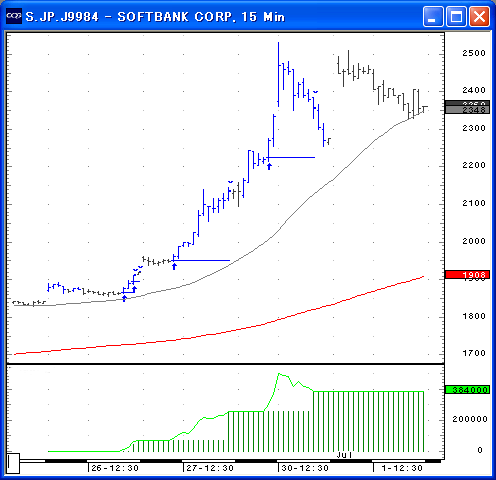The width and height of the screenshot is (496, 480).
Task: Click the green 384000 volume label
Action: pos(467,390)
